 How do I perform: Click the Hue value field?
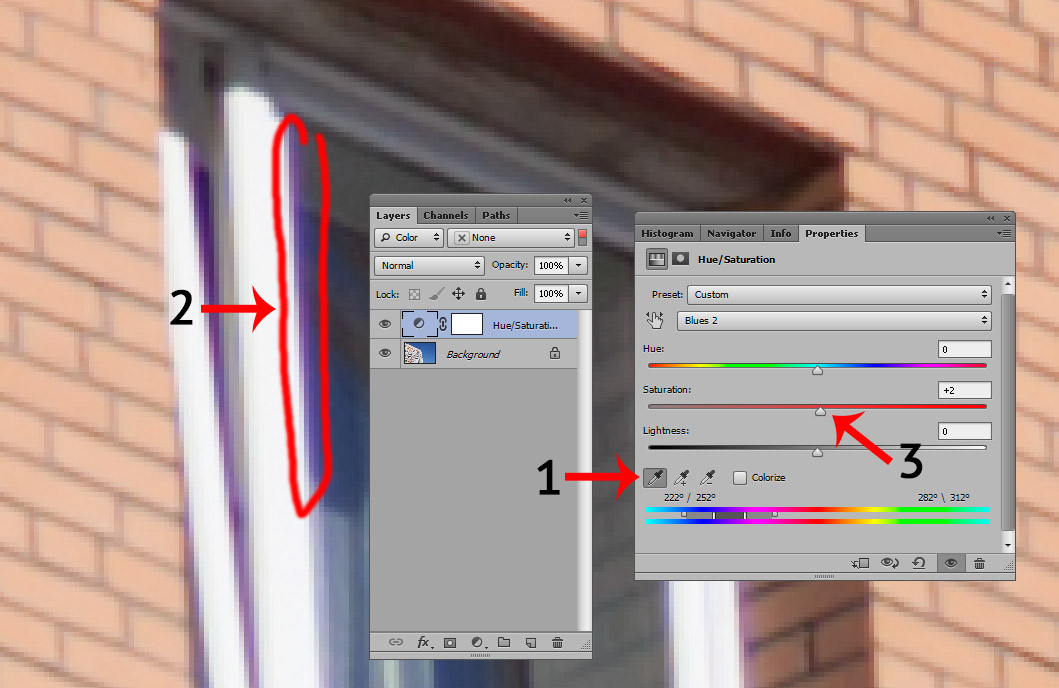coord(964,349)
